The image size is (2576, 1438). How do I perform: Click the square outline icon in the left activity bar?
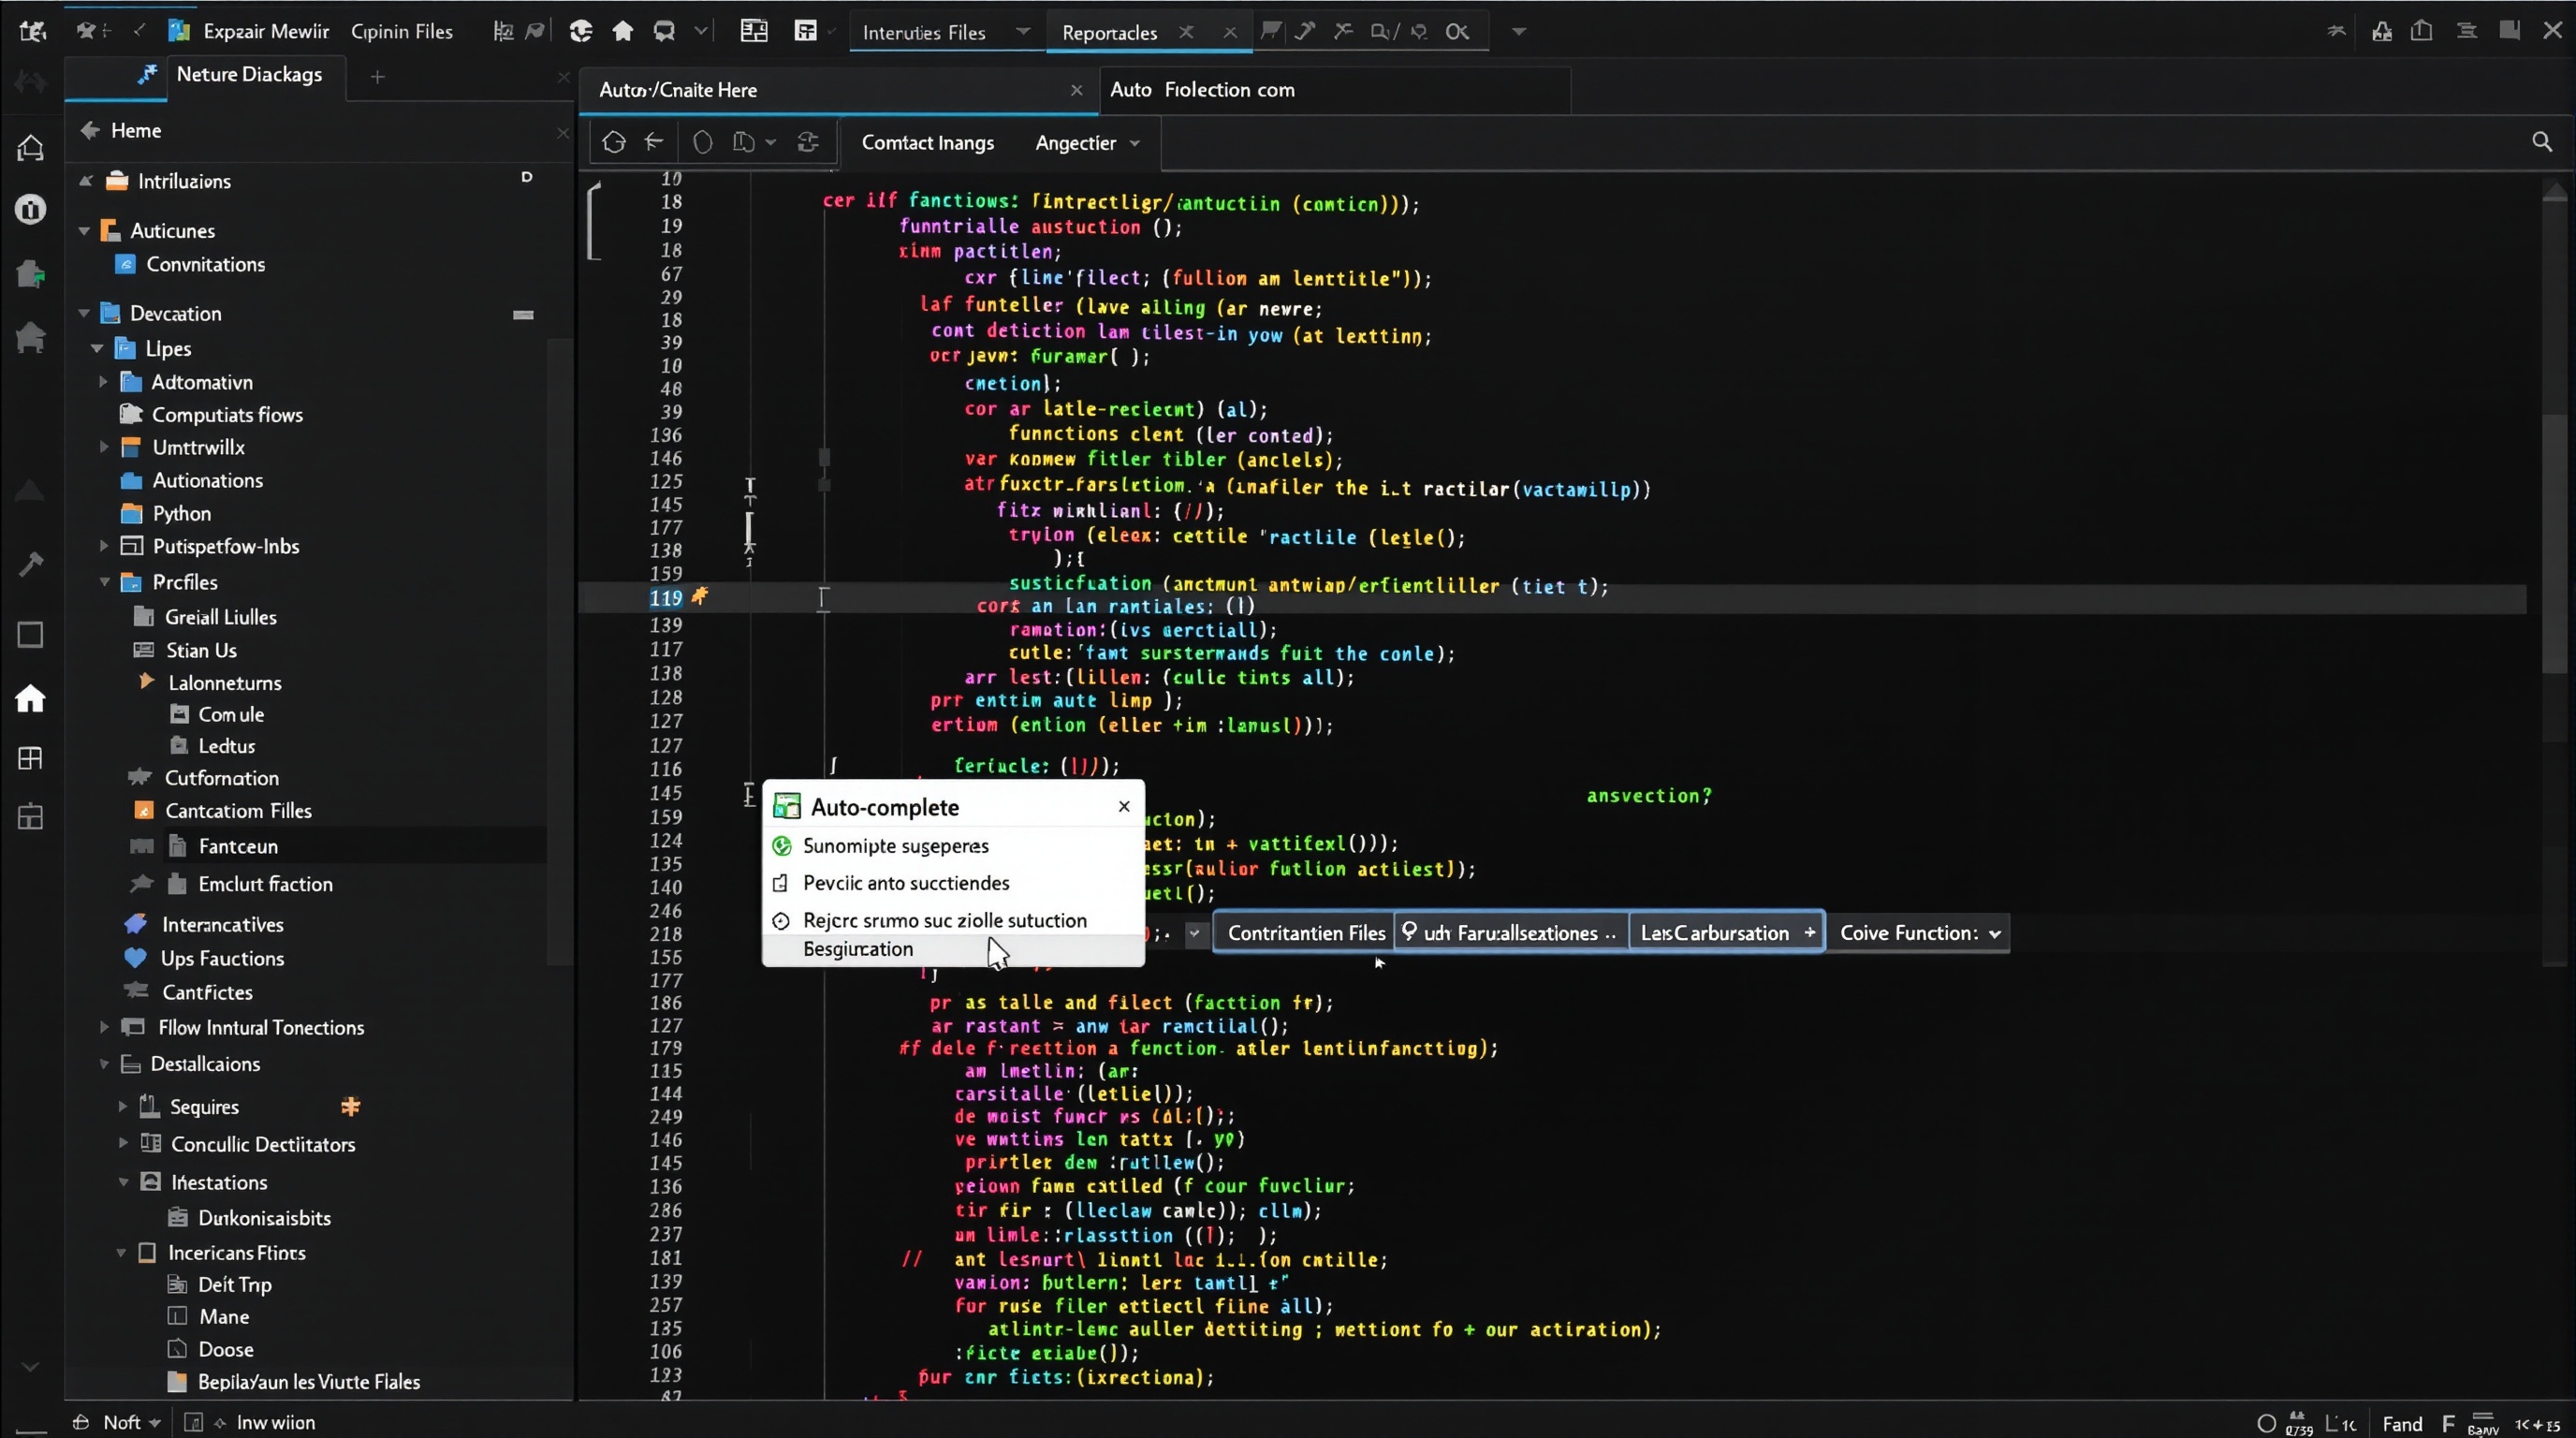[30, 635]
